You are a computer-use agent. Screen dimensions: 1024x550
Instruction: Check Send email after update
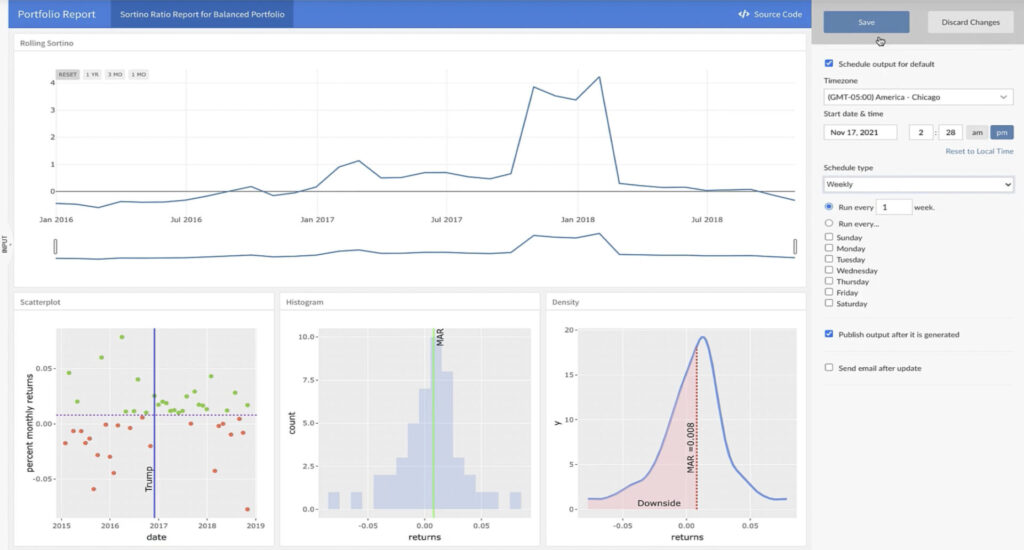coord(829,368)
